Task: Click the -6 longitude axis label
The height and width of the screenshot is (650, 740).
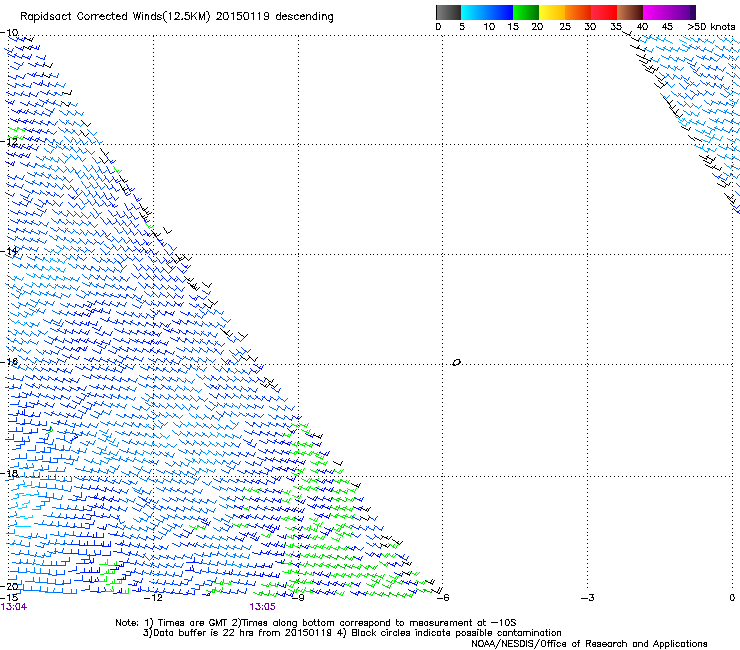Action: pyautogui.click(x=443, y=598)
